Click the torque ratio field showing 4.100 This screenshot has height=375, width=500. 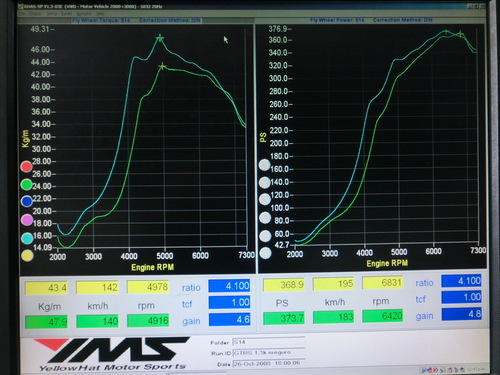coord(229,286)
